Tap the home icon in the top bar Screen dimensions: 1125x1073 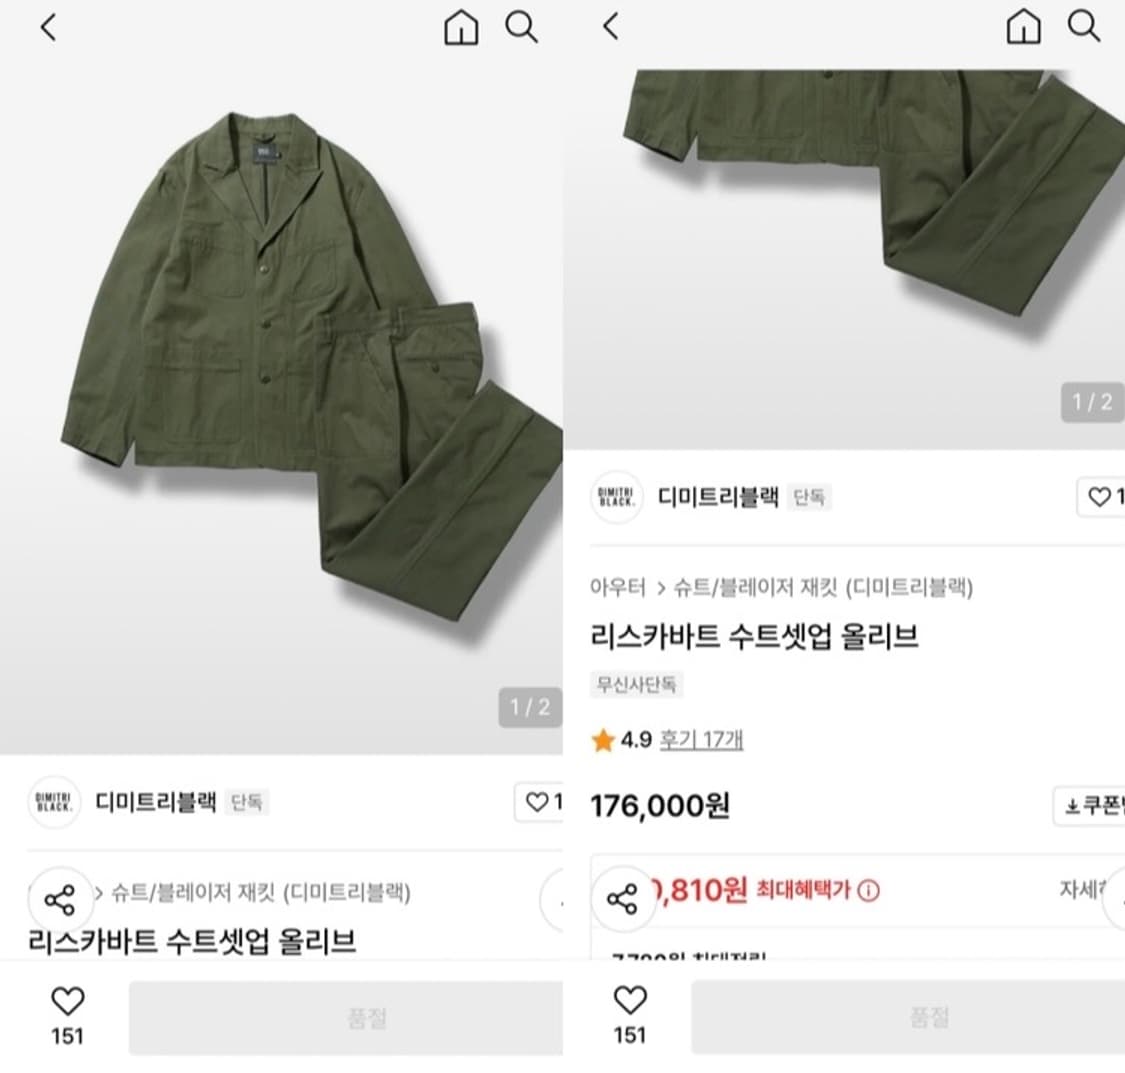point(460,28)
